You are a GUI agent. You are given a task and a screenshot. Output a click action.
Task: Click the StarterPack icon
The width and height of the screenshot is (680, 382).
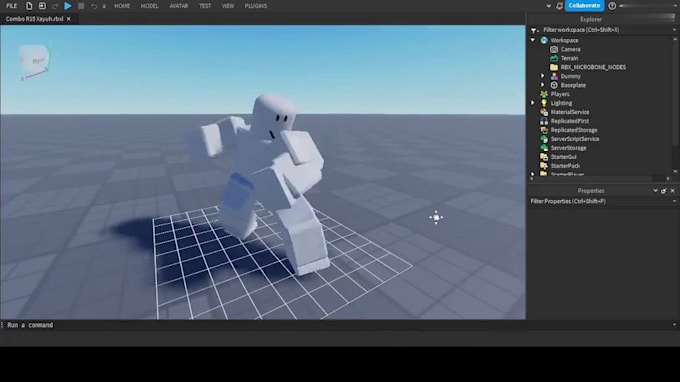(544, 166)
